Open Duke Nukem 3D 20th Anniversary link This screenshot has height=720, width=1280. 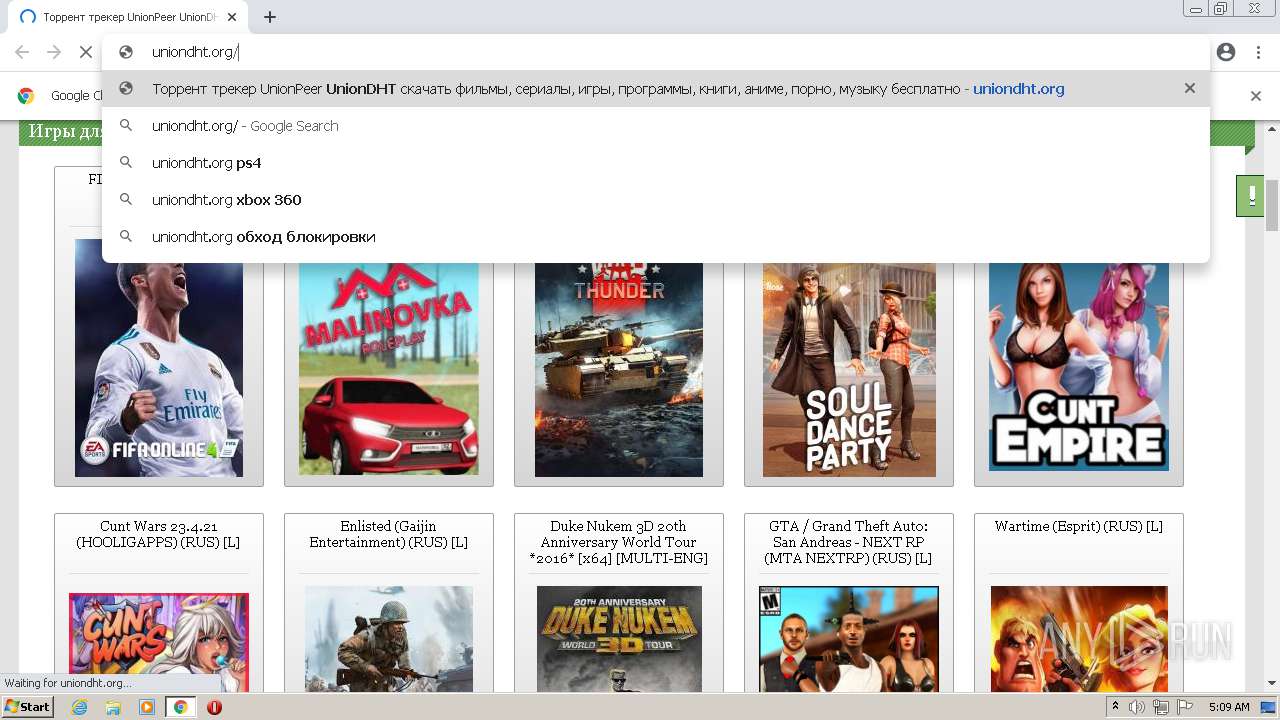click(x=619, y=542)
